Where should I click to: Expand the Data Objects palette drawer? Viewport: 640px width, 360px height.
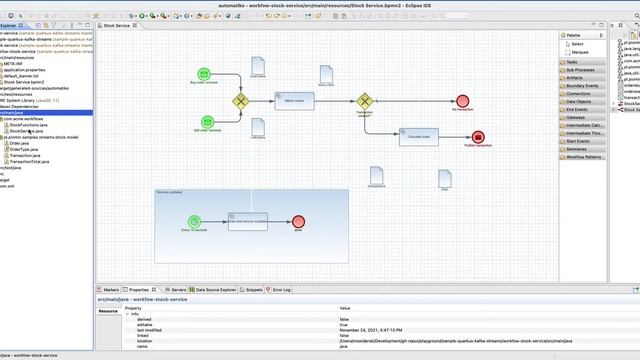pos(582,102)
